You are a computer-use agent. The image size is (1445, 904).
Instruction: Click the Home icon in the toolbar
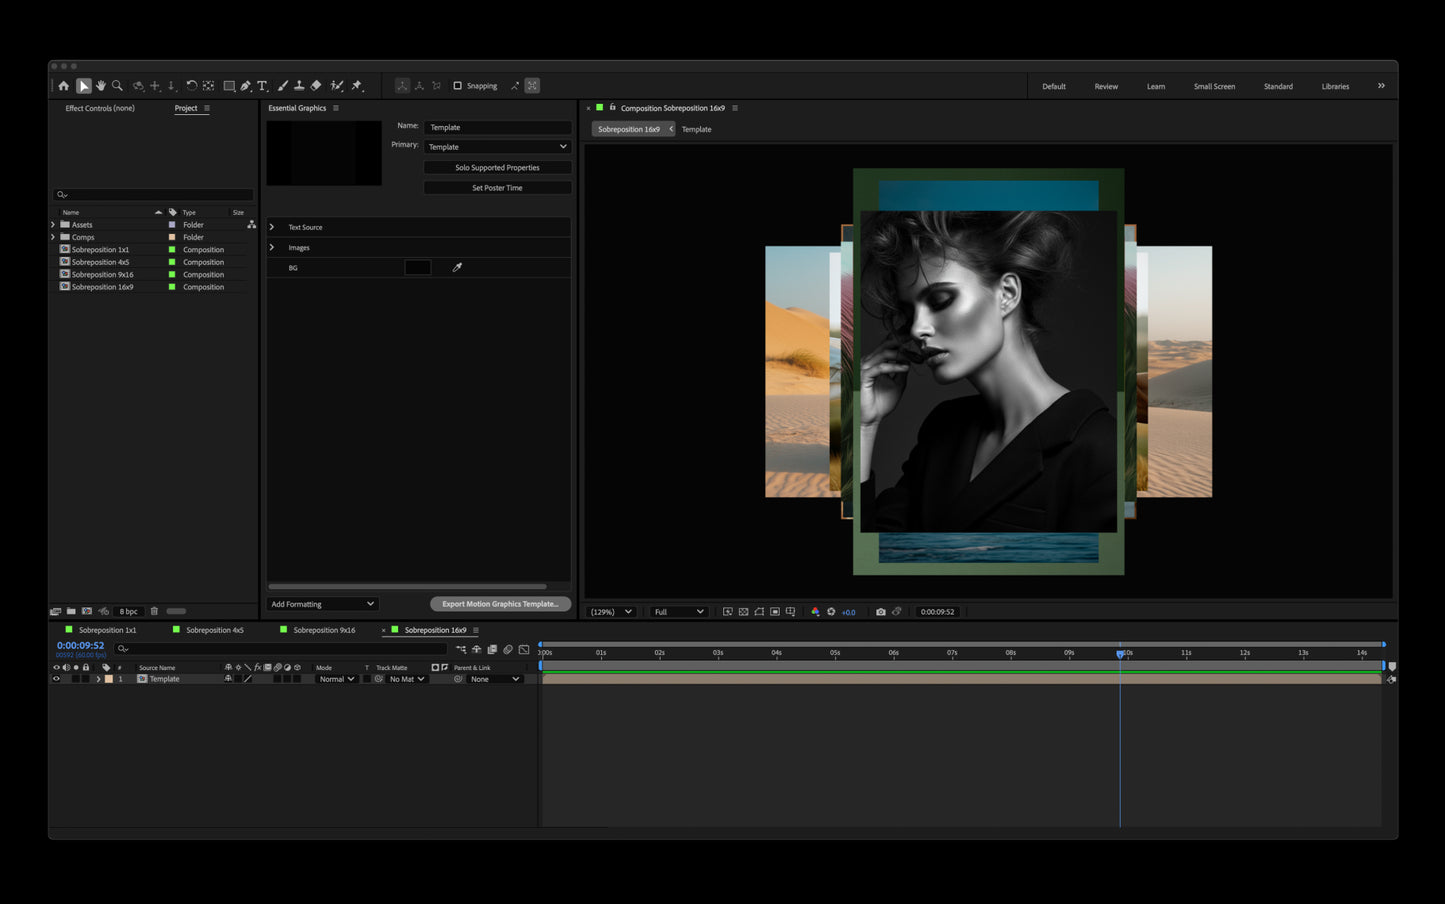pos(64,86)
